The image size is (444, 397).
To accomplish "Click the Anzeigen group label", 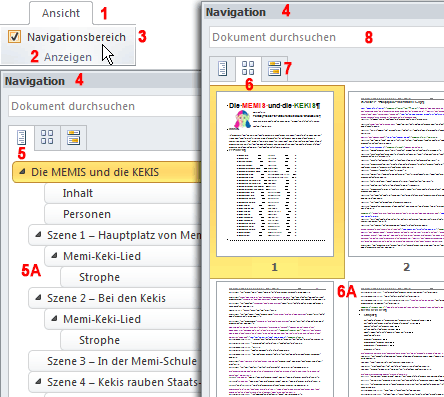I will click(68, 57).
